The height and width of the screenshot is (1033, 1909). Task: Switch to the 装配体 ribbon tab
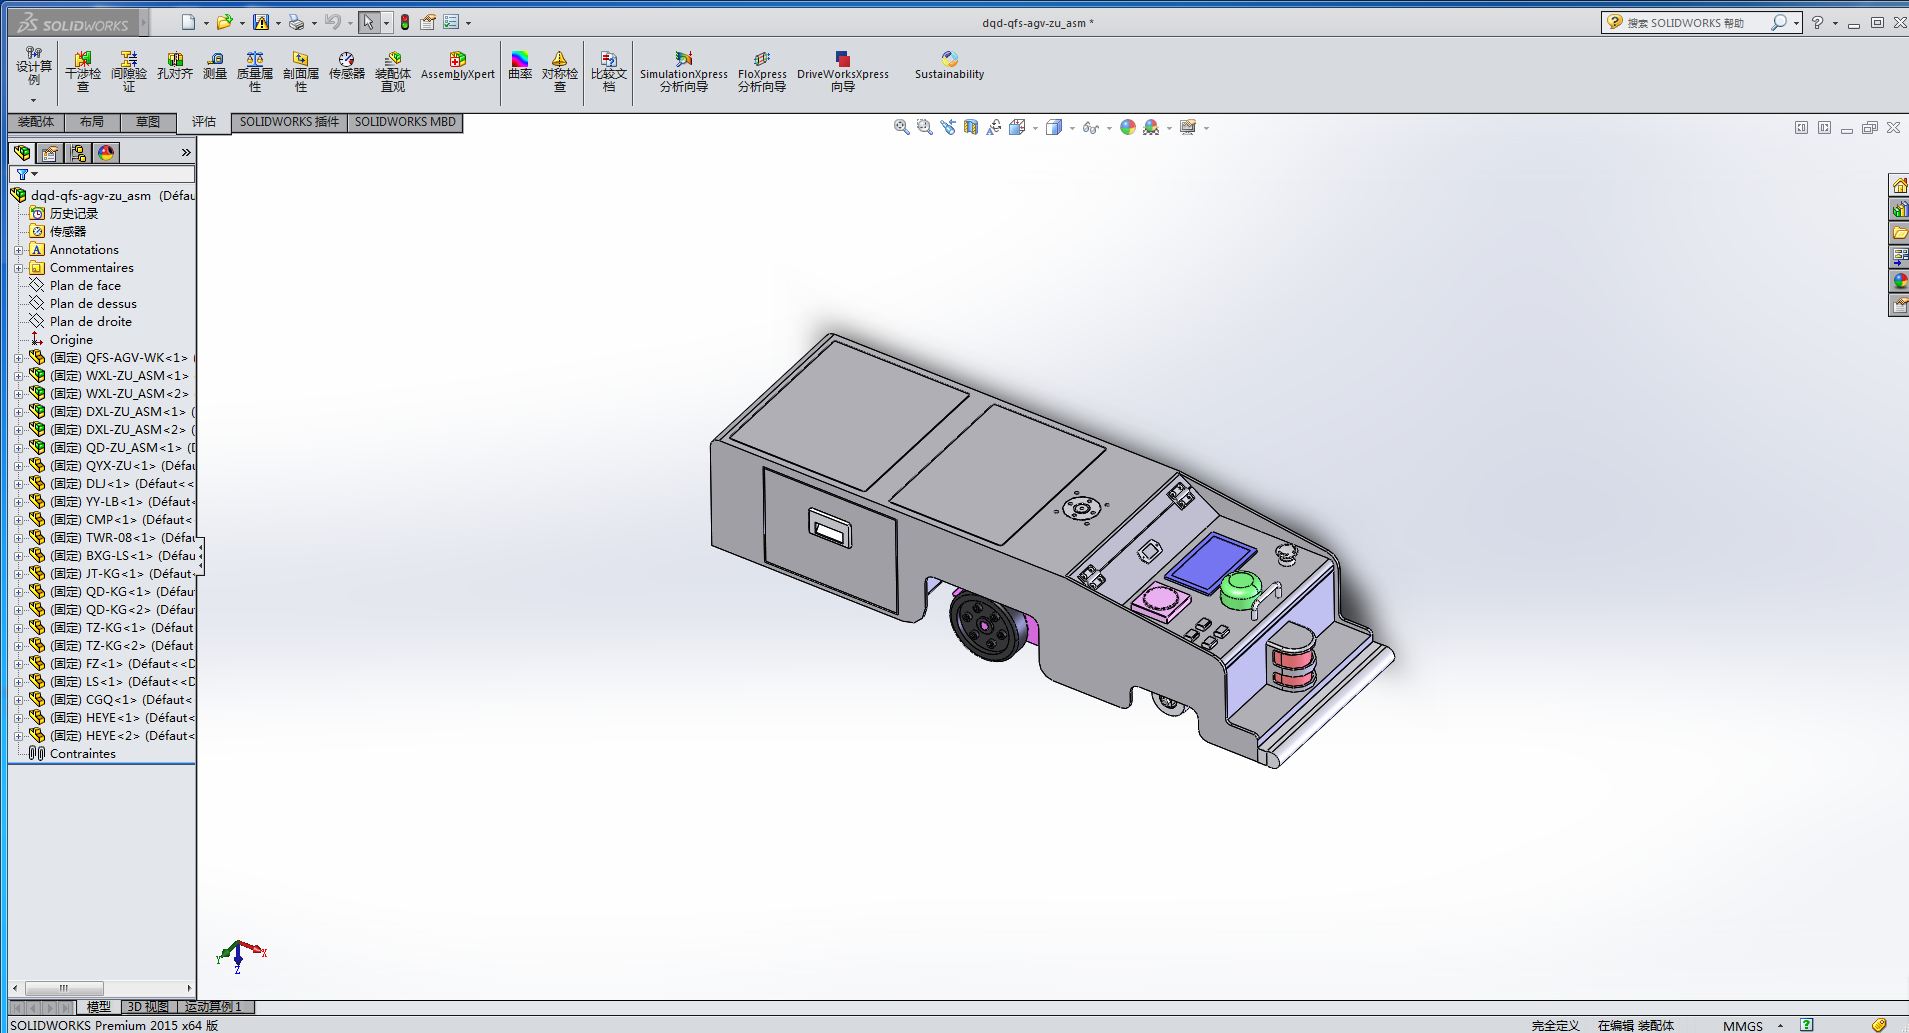pyautogui.click(x=36, y=122)
